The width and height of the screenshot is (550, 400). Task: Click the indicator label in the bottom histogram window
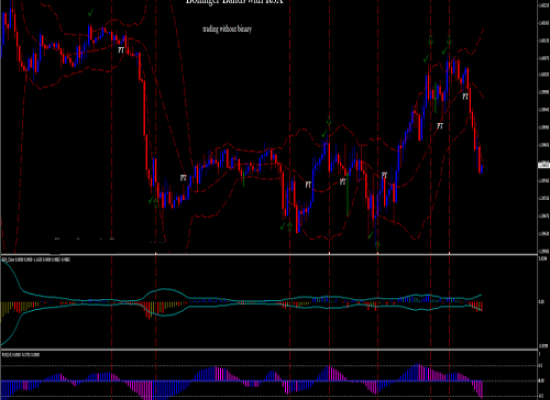tap(21, 355)
